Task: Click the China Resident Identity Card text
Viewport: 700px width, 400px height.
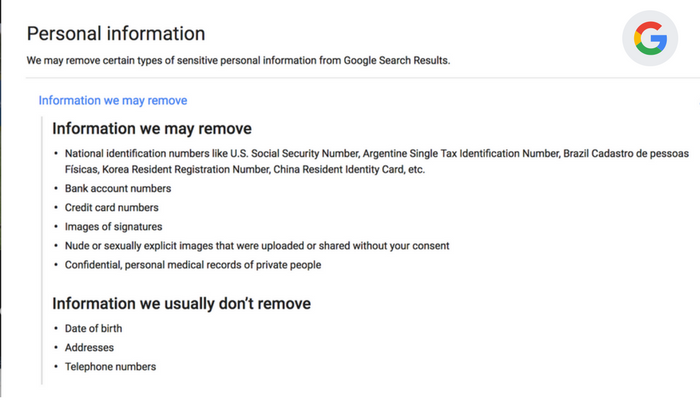Action: coord(338,170)
